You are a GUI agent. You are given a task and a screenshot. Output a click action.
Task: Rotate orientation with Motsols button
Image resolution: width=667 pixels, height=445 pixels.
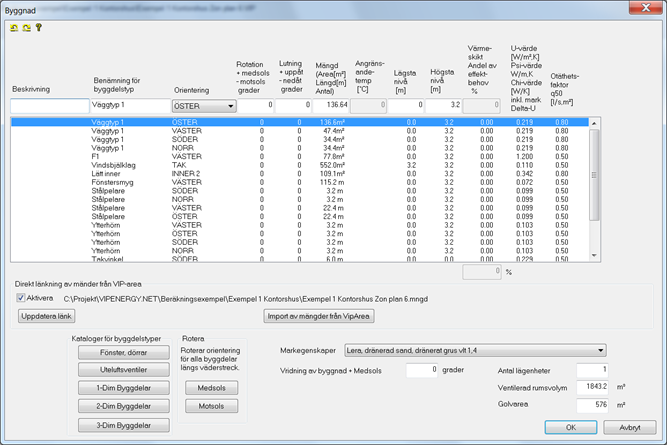coord(211,406)
